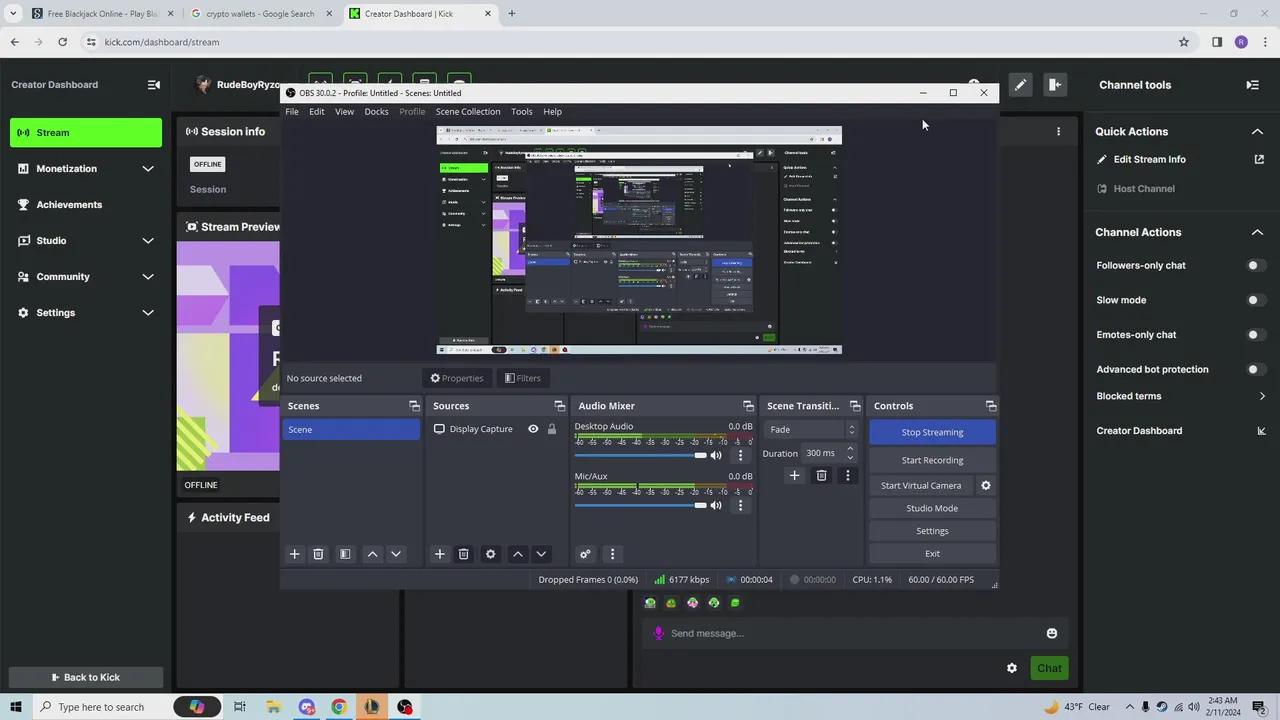
Task: Open scene filters in the Scenes dock
Action: [x=345, y=554]
